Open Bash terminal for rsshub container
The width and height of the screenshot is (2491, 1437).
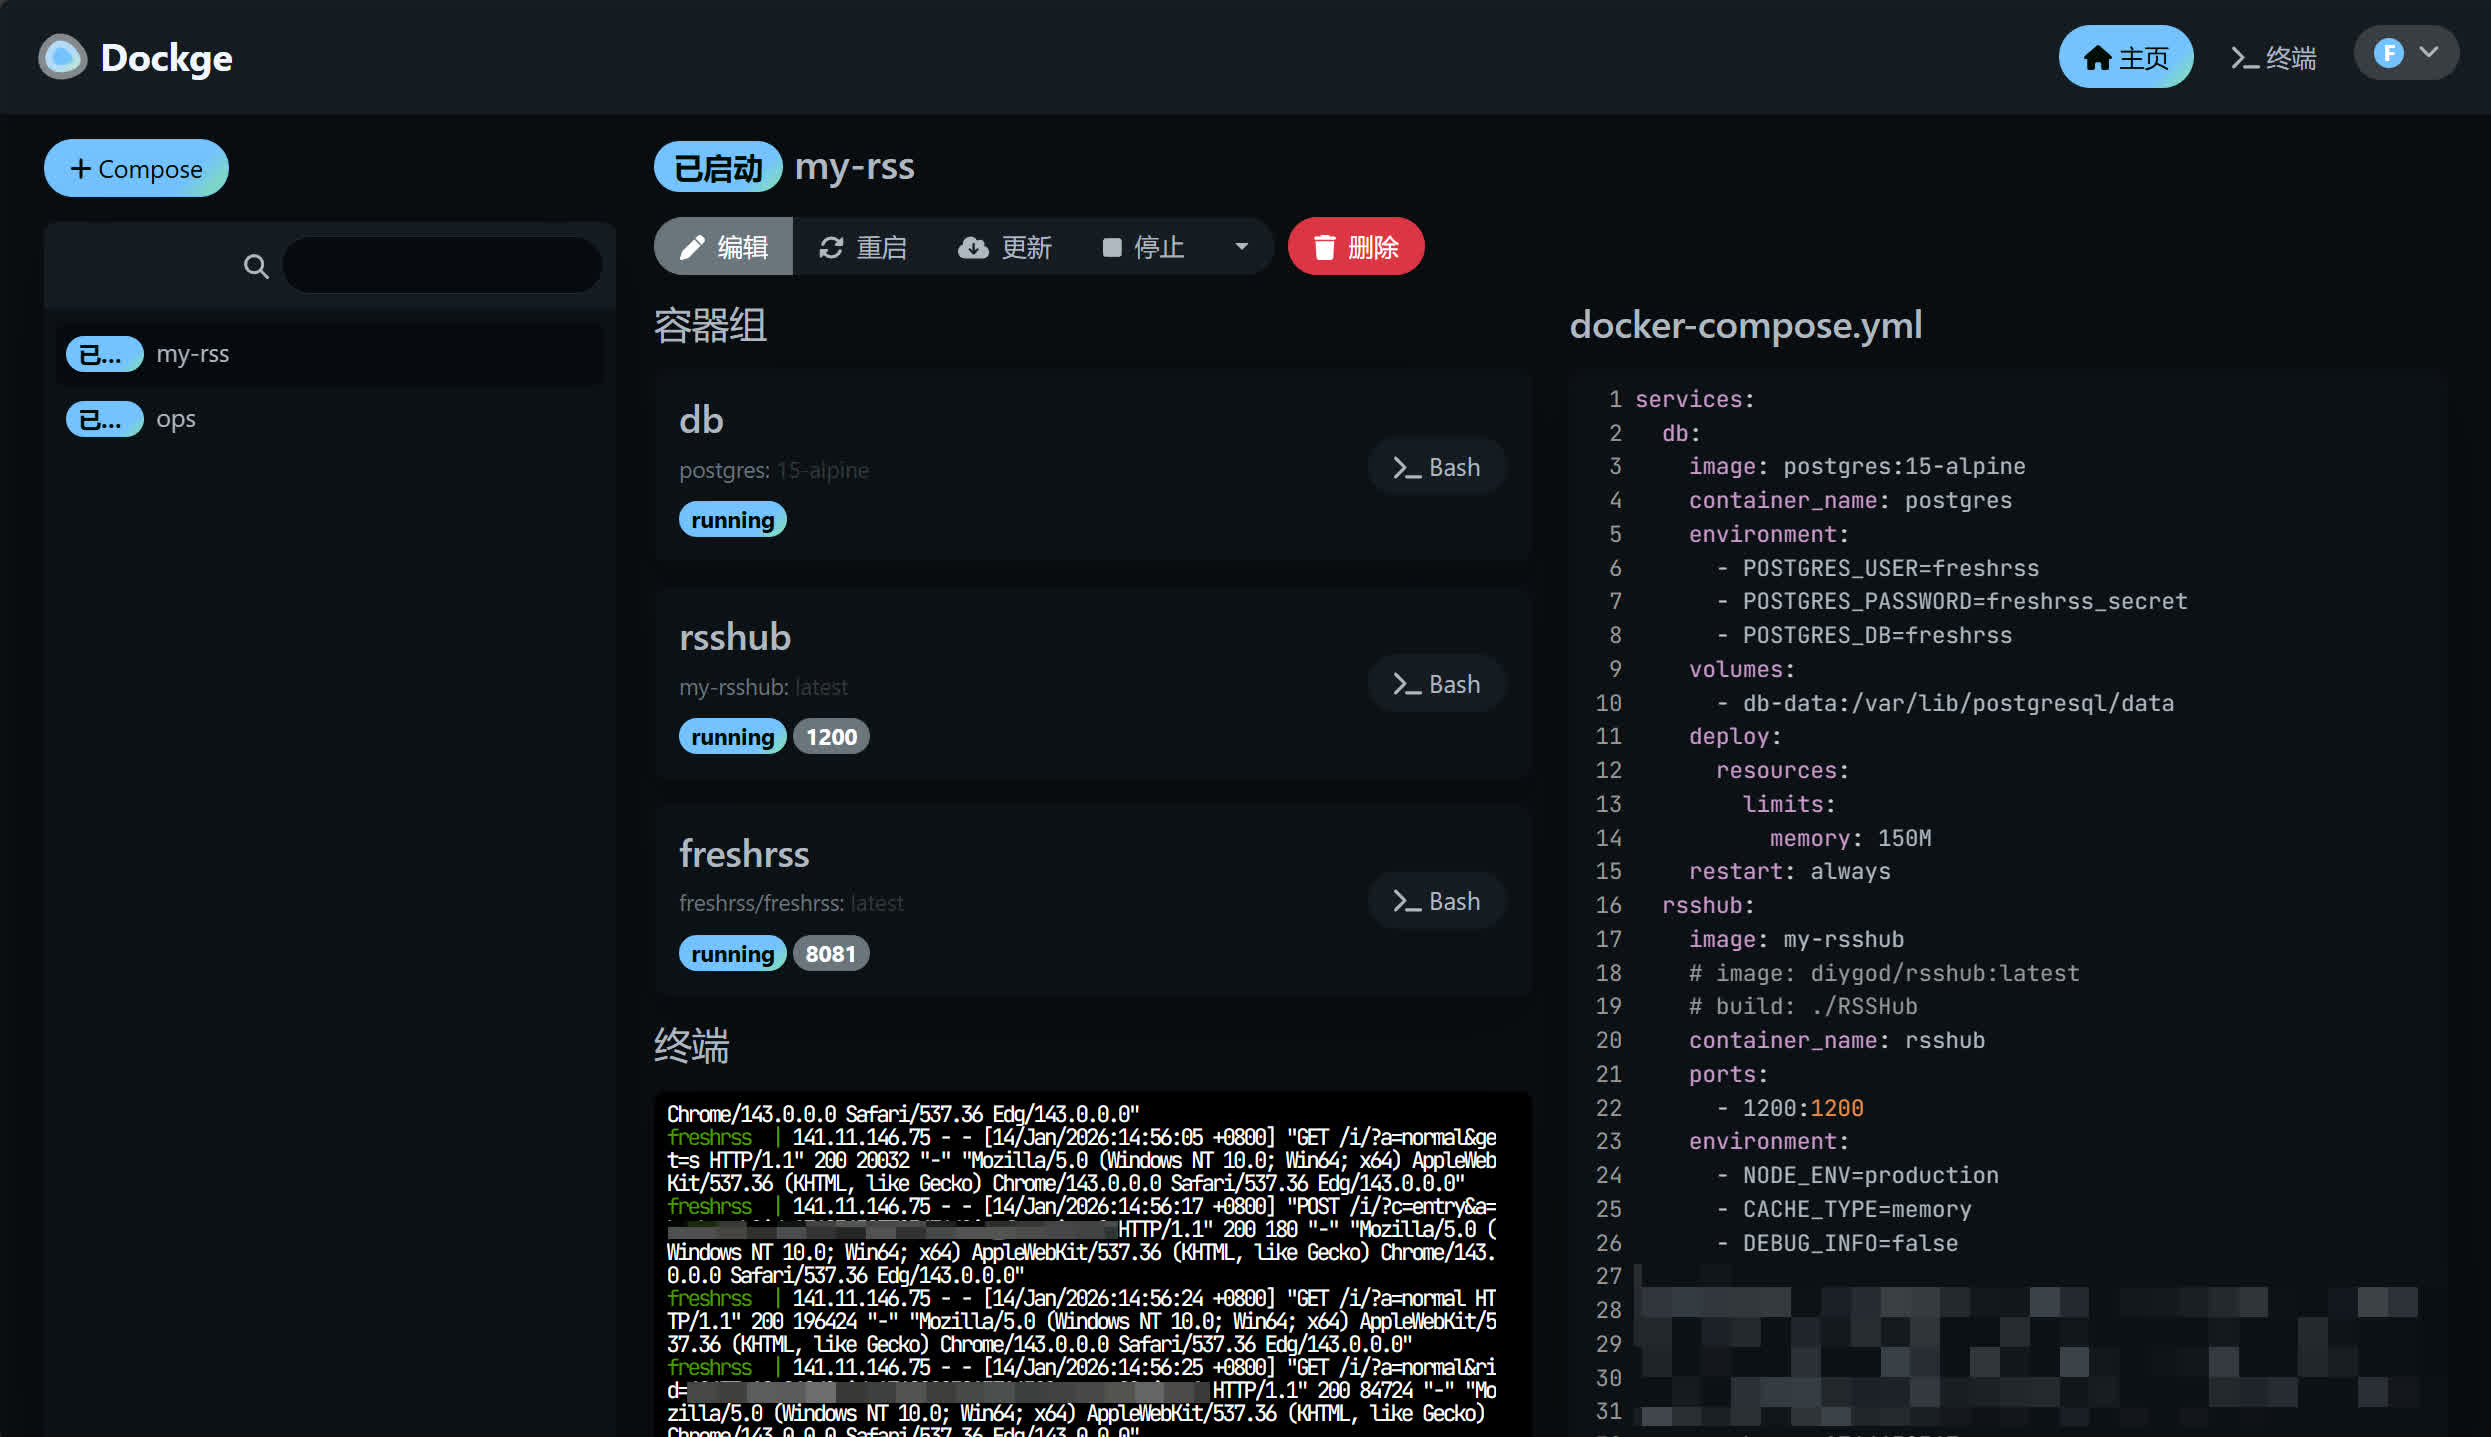(1436, 684)
